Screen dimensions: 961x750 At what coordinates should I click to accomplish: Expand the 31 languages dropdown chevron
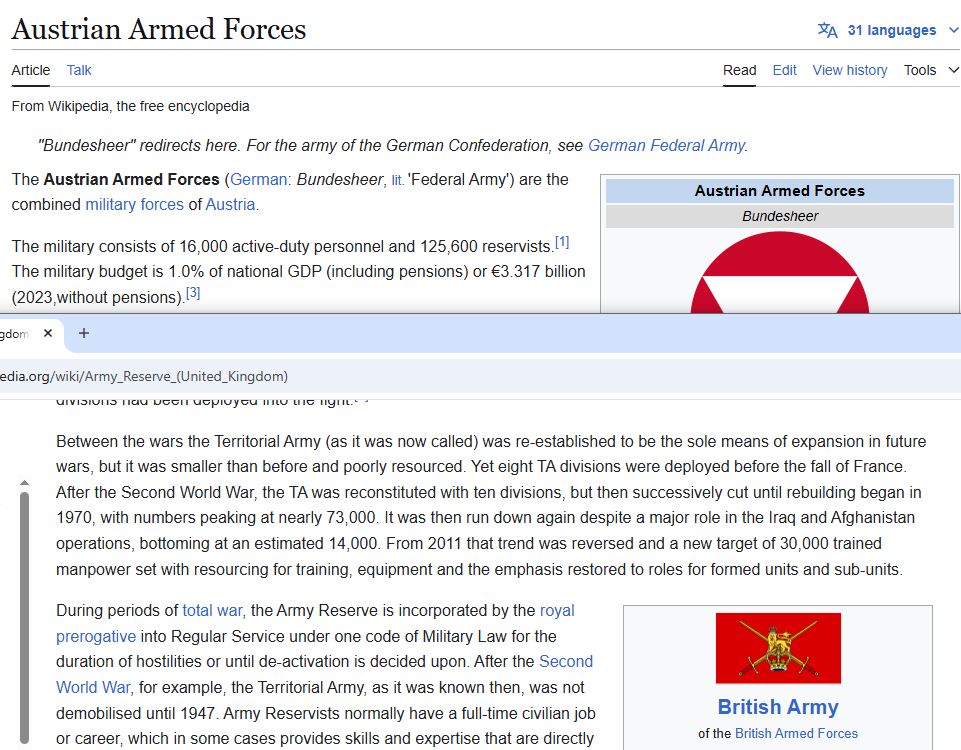tap(954, 30)
